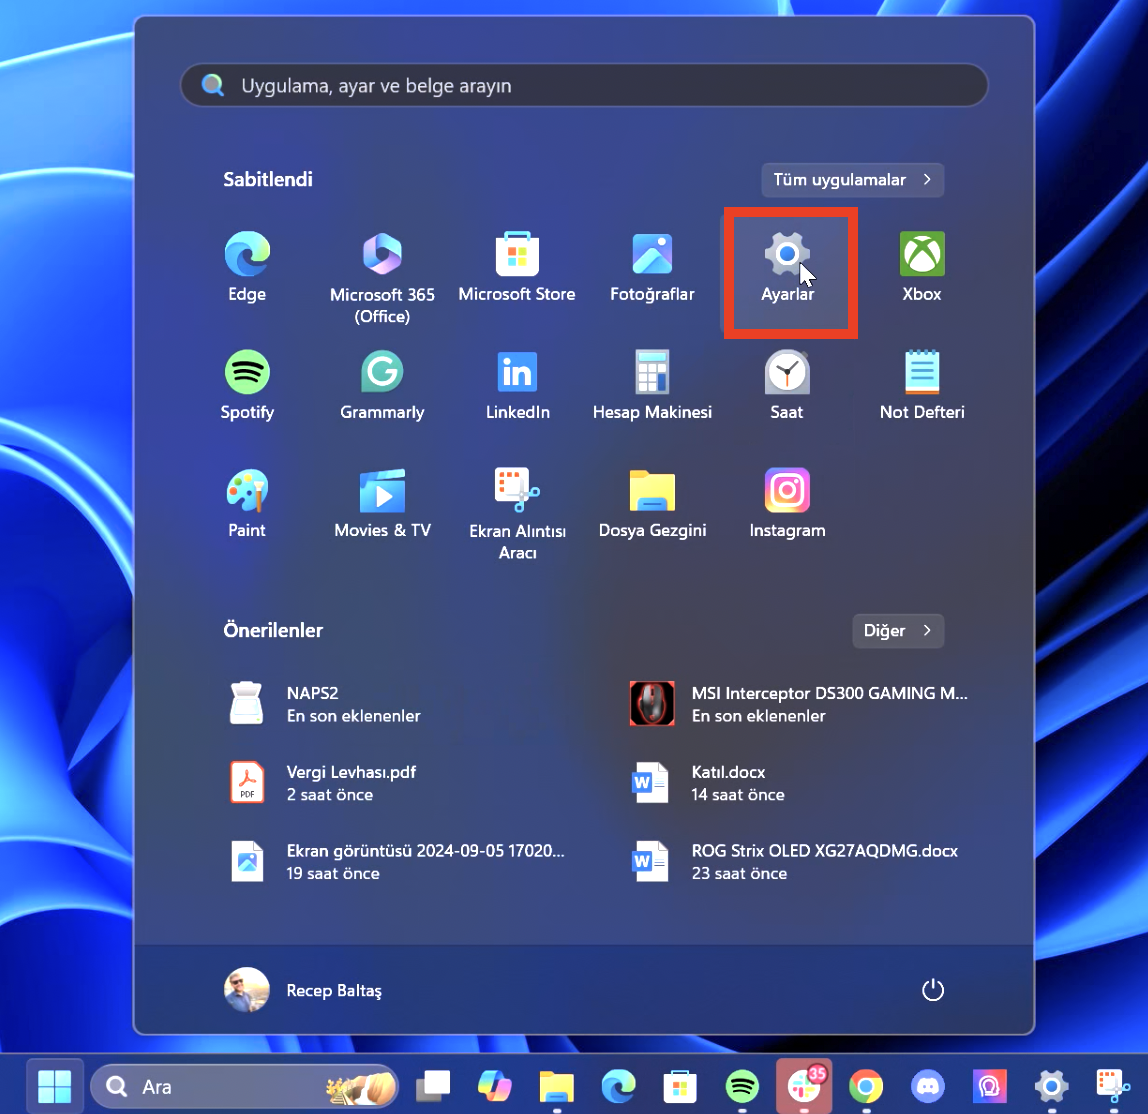The height and width of the screenshot is (1114, 1148).
Task: Open Ekran görüntüsü 2024-09-05 recommended image
Action: click(399, 861)
